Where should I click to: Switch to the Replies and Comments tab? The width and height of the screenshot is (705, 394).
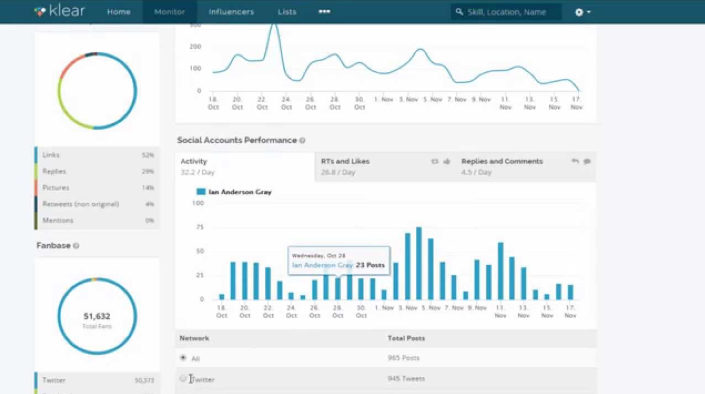pyautogui.click(x=526, y=167)
